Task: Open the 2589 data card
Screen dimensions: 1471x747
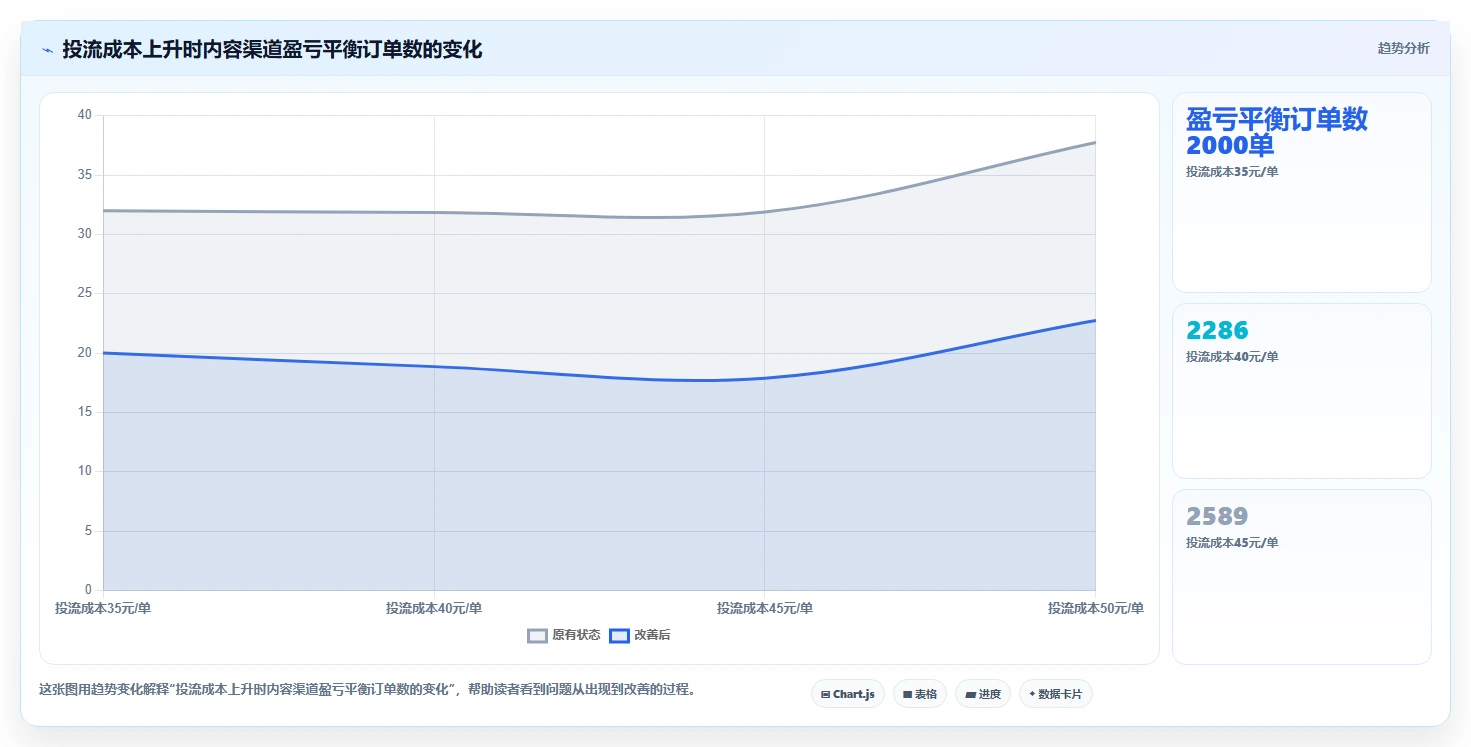Action: pos(1301,577)
